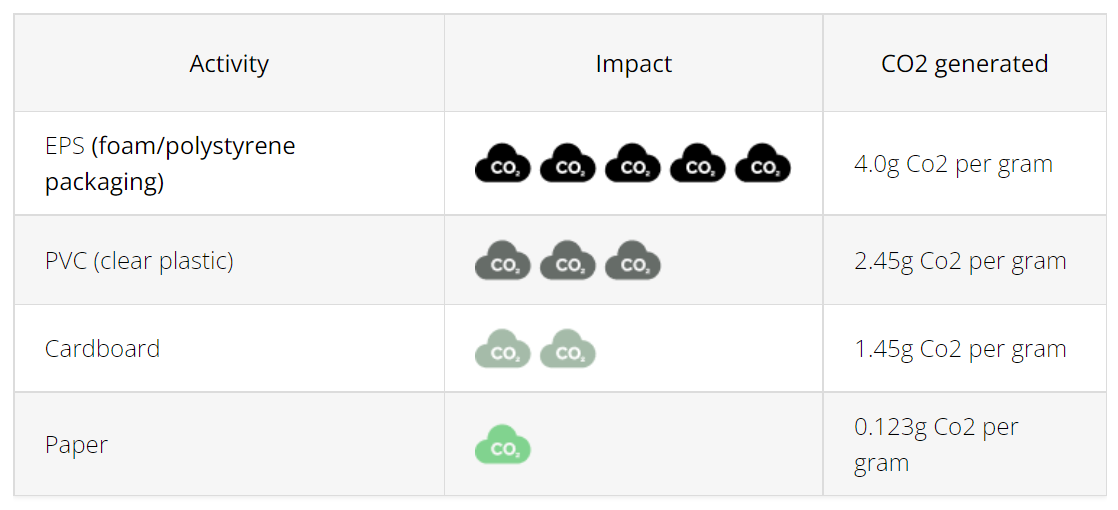
Task: Click the first gray CO2 cloud in PVC row
Action: [x=503, y=260]
